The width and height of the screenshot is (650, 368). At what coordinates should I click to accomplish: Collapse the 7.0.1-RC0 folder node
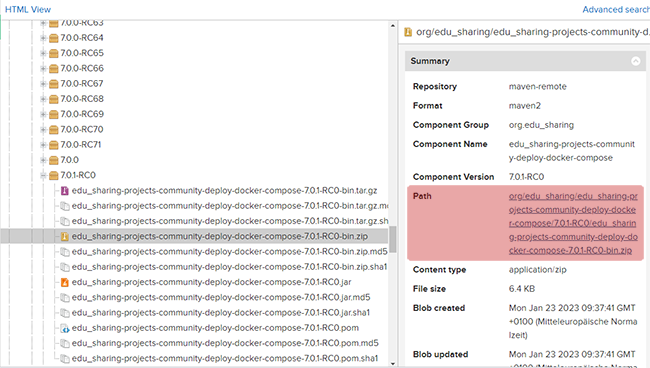43,176
